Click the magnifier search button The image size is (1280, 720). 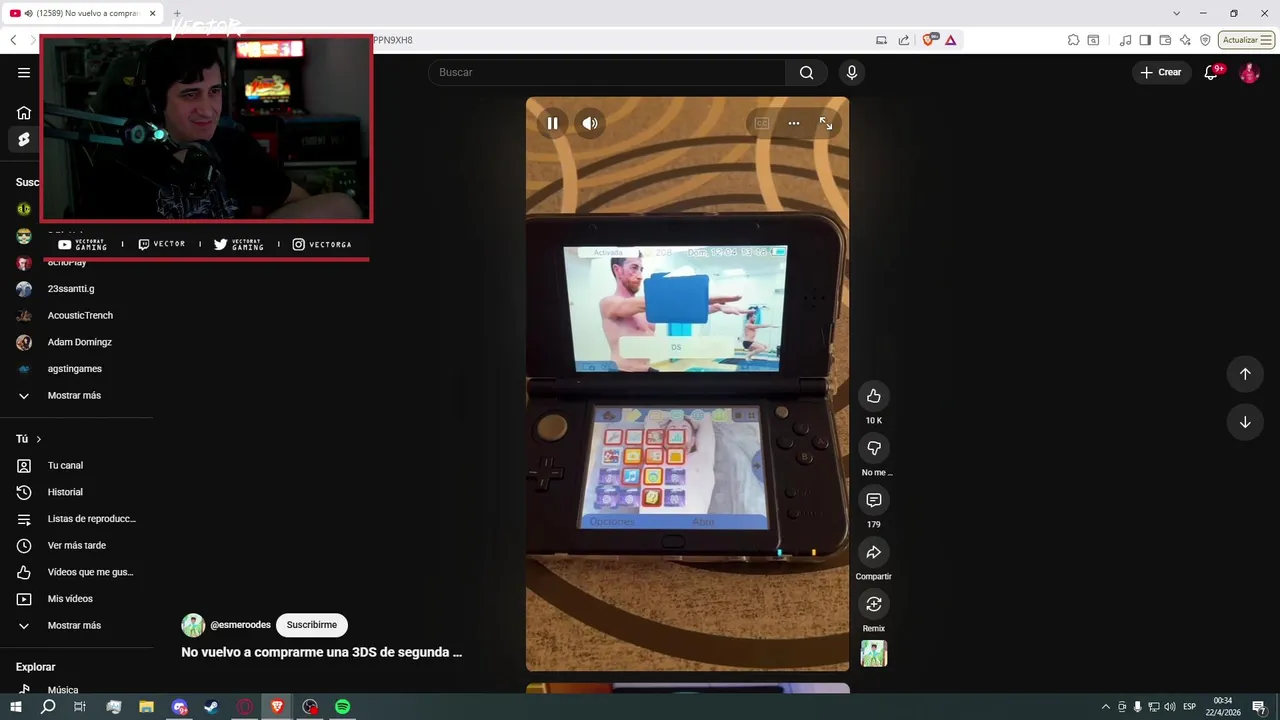click(806, 72)
